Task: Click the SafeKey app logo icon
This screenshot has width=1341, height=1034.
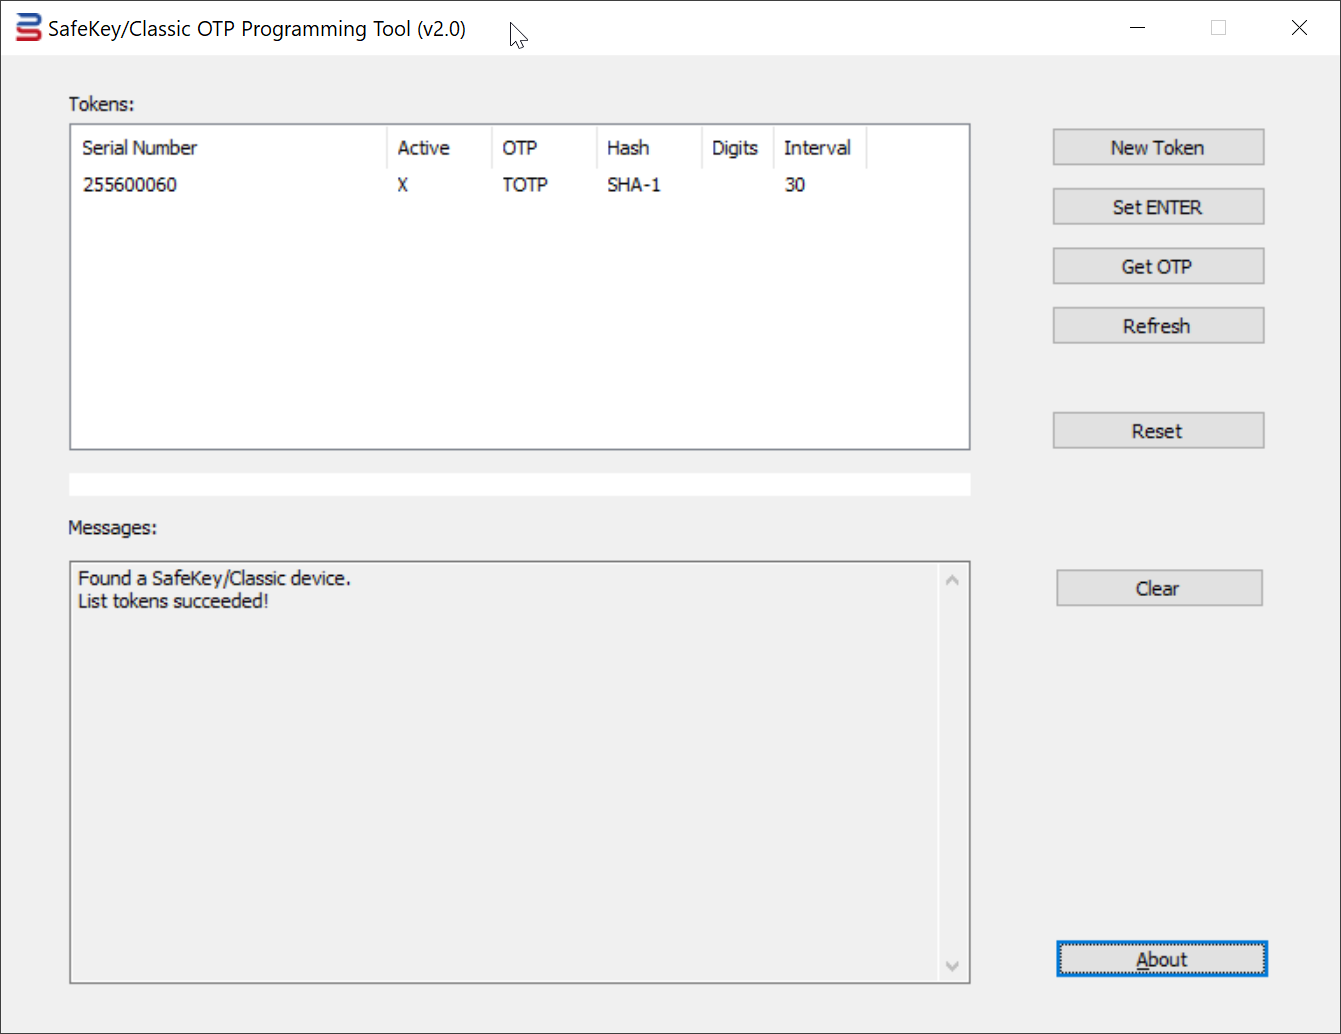Action: [29, 28]
